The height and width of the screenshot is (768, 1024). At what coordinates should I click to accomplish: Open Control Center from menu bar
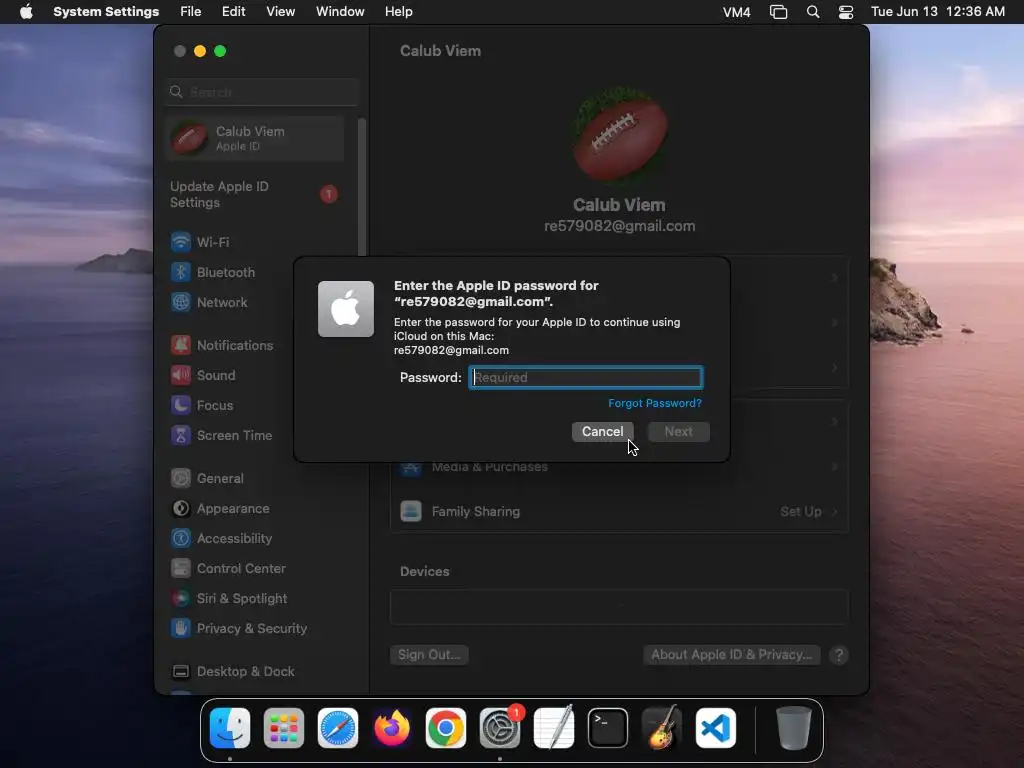(x=846, y=12)
